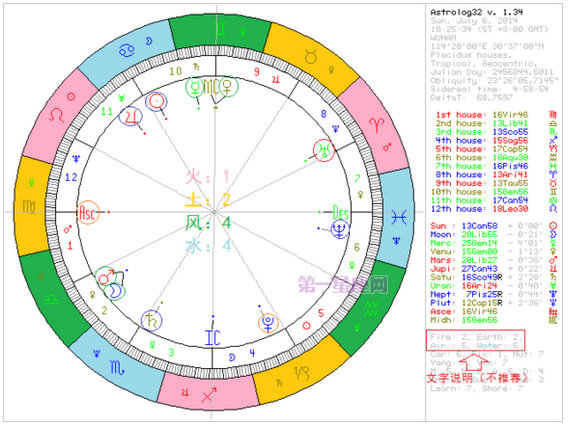Click the orange-circled Pluto glyph in the wheel

click(268, 323)
